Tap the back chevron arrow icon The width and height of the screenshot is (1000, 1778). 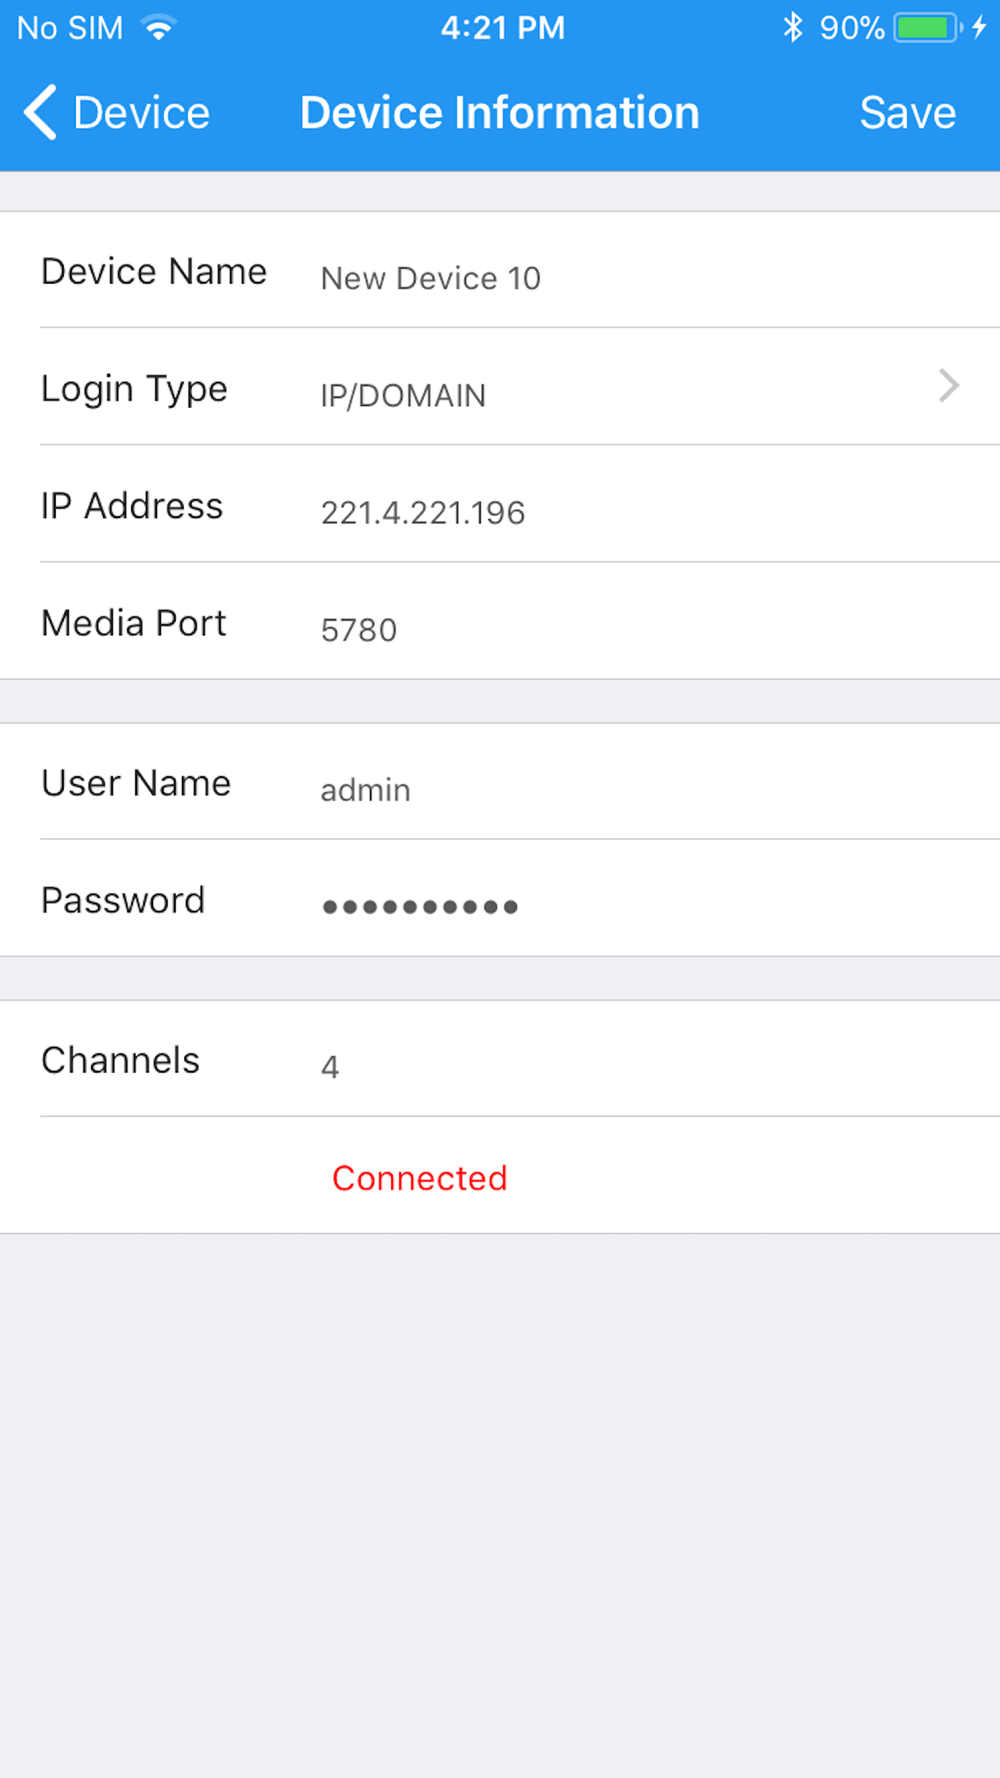click(40, 112)
